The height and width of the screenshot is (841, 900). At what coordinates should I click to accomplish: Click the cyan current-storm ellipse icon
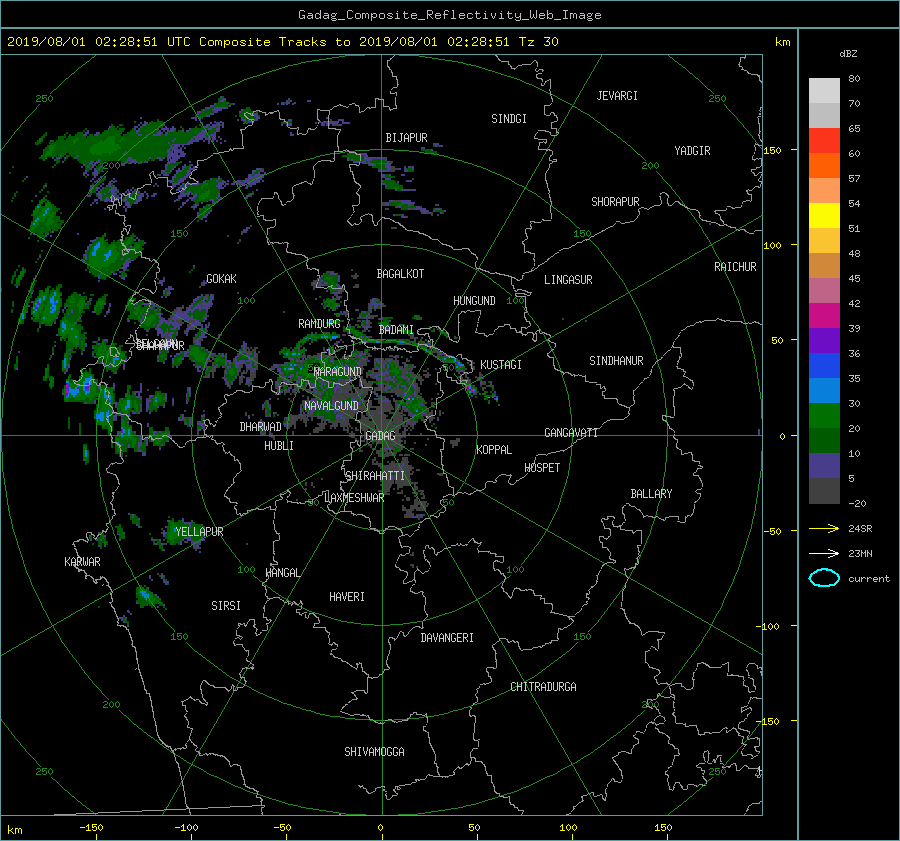click(x=824, y=578)
